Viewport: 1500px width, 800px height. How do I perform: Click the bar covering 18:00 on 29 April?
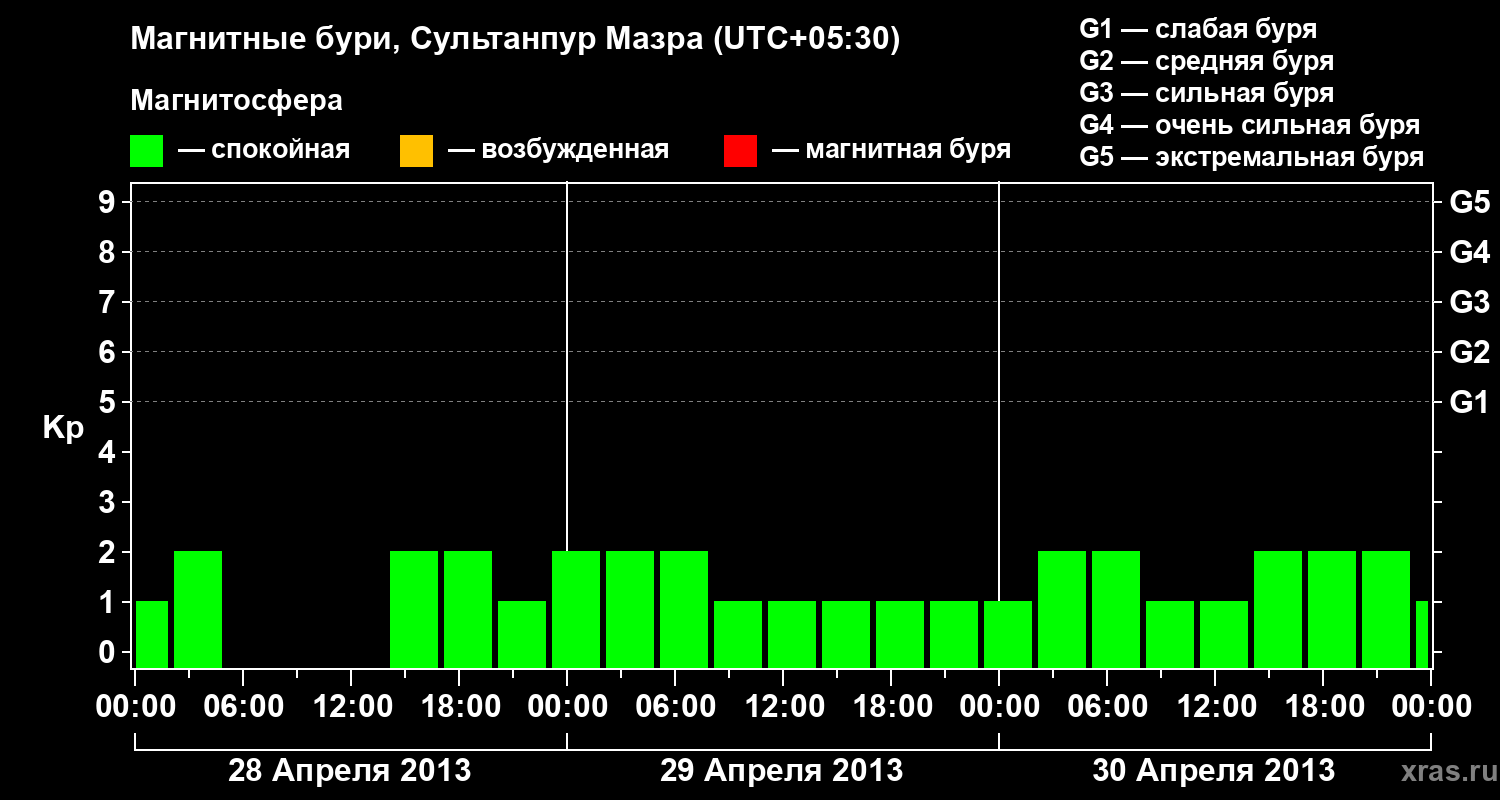[900, 634]
